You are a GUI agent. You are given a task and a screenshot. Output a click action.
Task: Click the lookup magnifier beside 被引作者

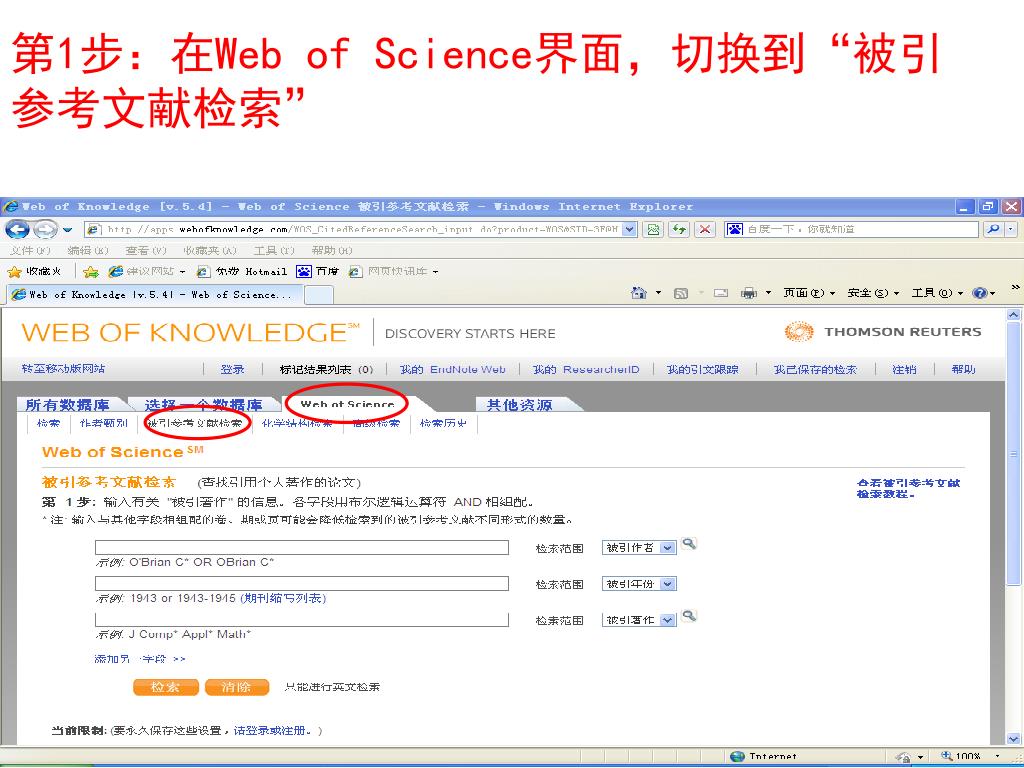pos(688,543)
